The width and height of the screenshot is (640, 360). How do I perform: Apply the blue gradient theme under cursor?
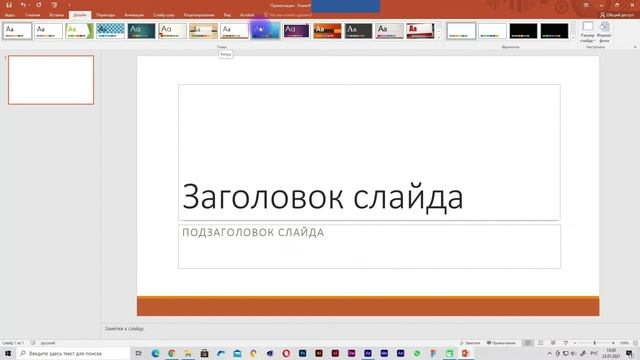265,31
